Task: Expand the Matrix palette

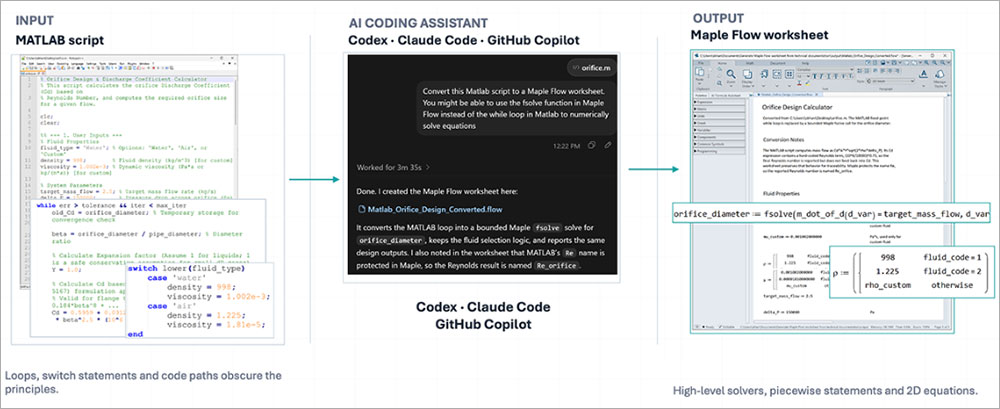Action: (x=719, y=109)
